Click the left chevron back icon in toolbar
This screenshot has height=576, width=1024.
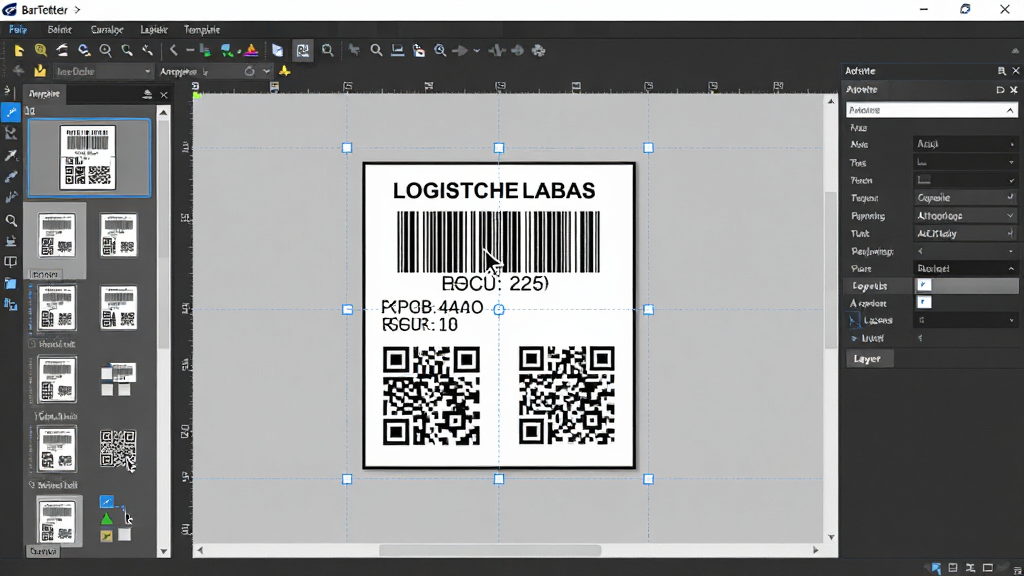(x=173, y=50)
